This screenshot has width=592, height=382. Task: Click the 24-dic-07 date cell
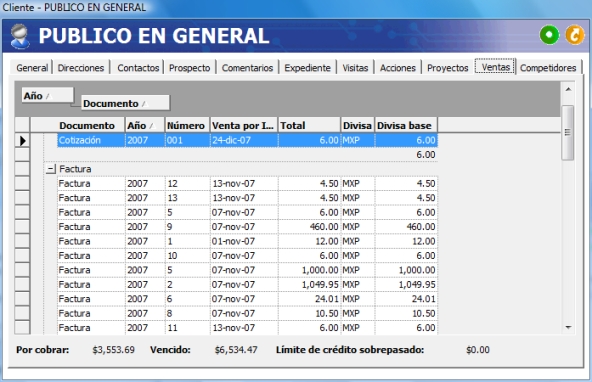click(x=244, y=140)
